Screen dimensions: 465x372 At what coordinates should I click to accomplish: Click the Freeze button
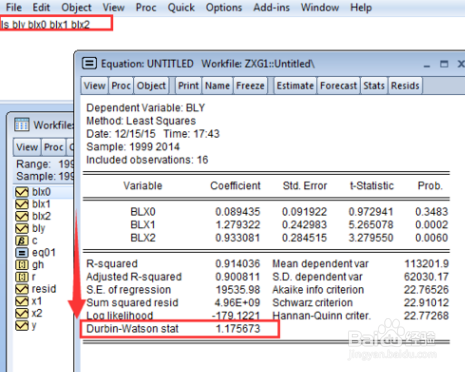tap(250, 86)
